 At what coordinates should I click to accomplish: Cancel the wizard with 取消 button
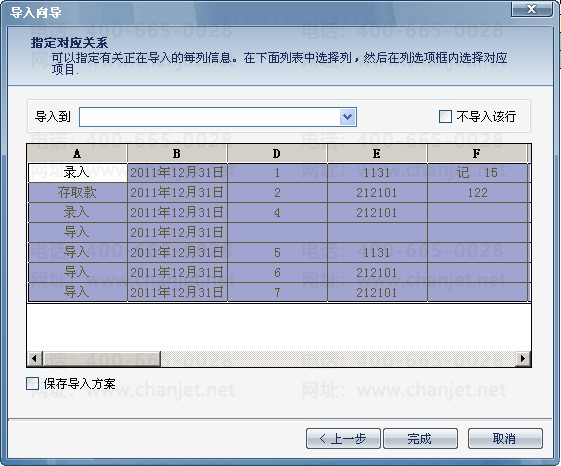click(x=505, y=438)
